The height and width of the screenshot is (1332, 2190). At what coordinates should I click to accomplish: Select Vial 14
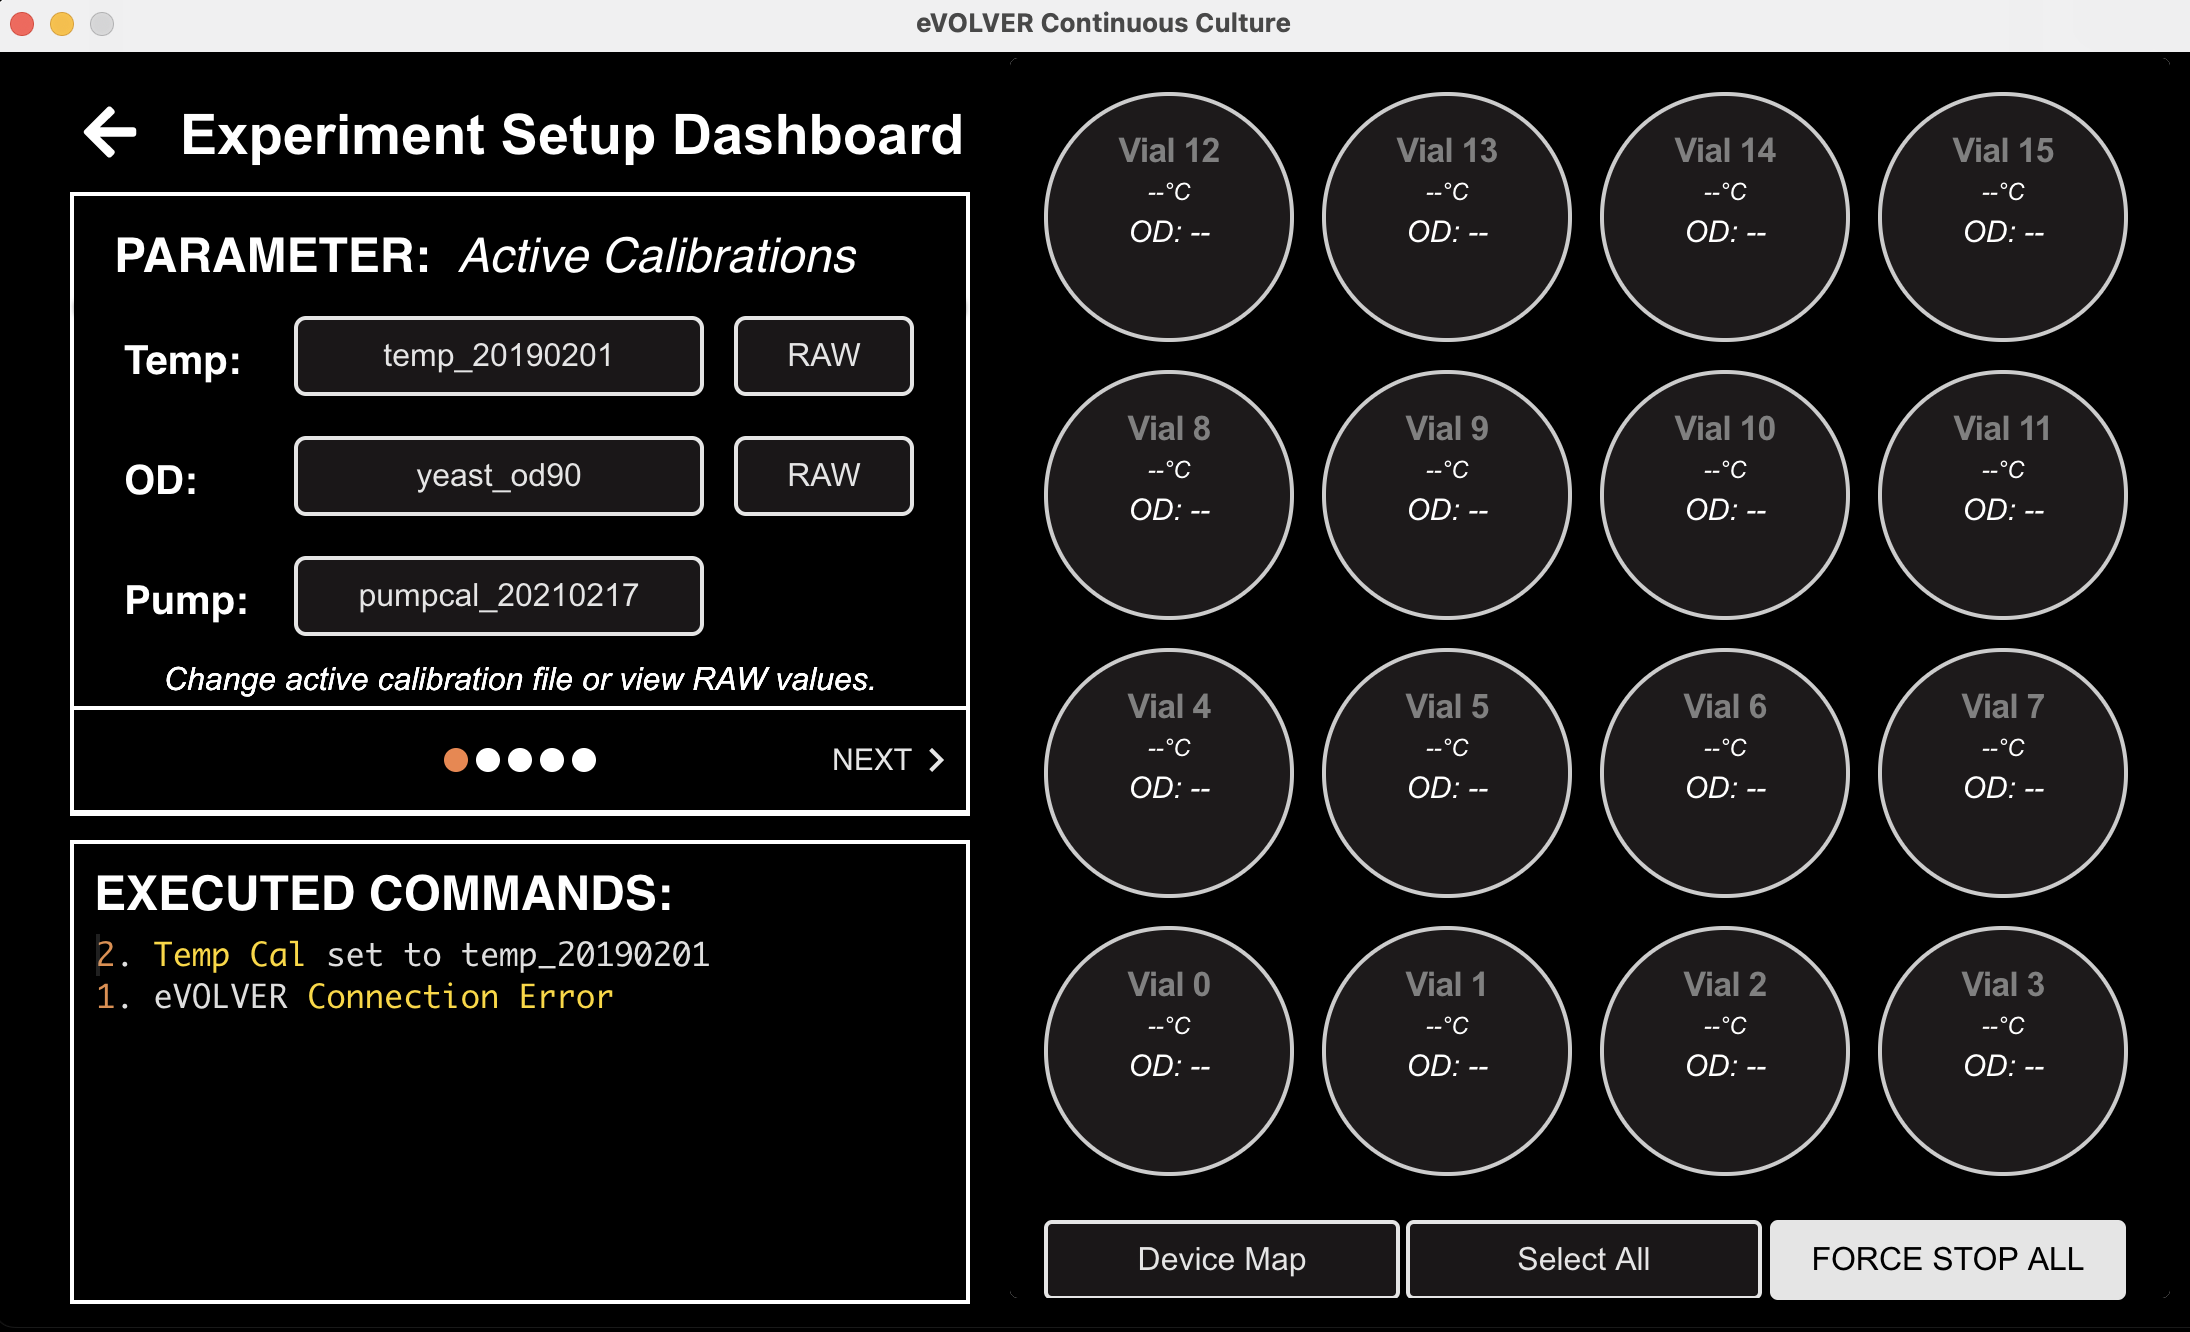point(1725,217)
